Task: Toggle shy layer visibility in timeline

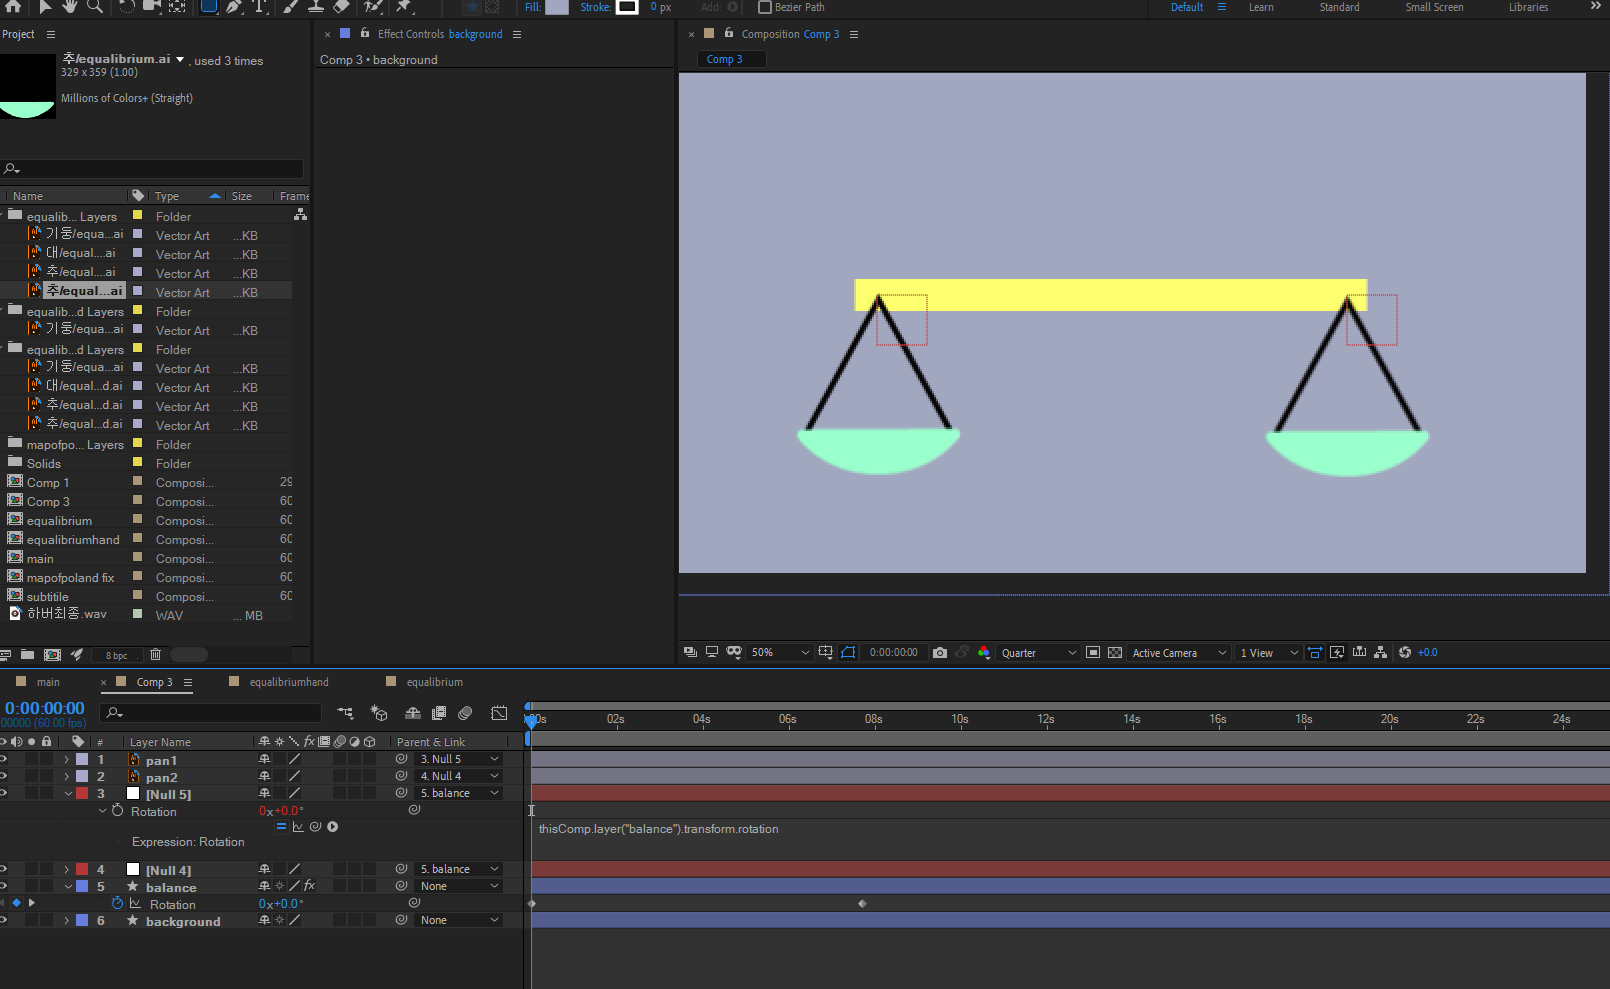Action: coord(413,713)
